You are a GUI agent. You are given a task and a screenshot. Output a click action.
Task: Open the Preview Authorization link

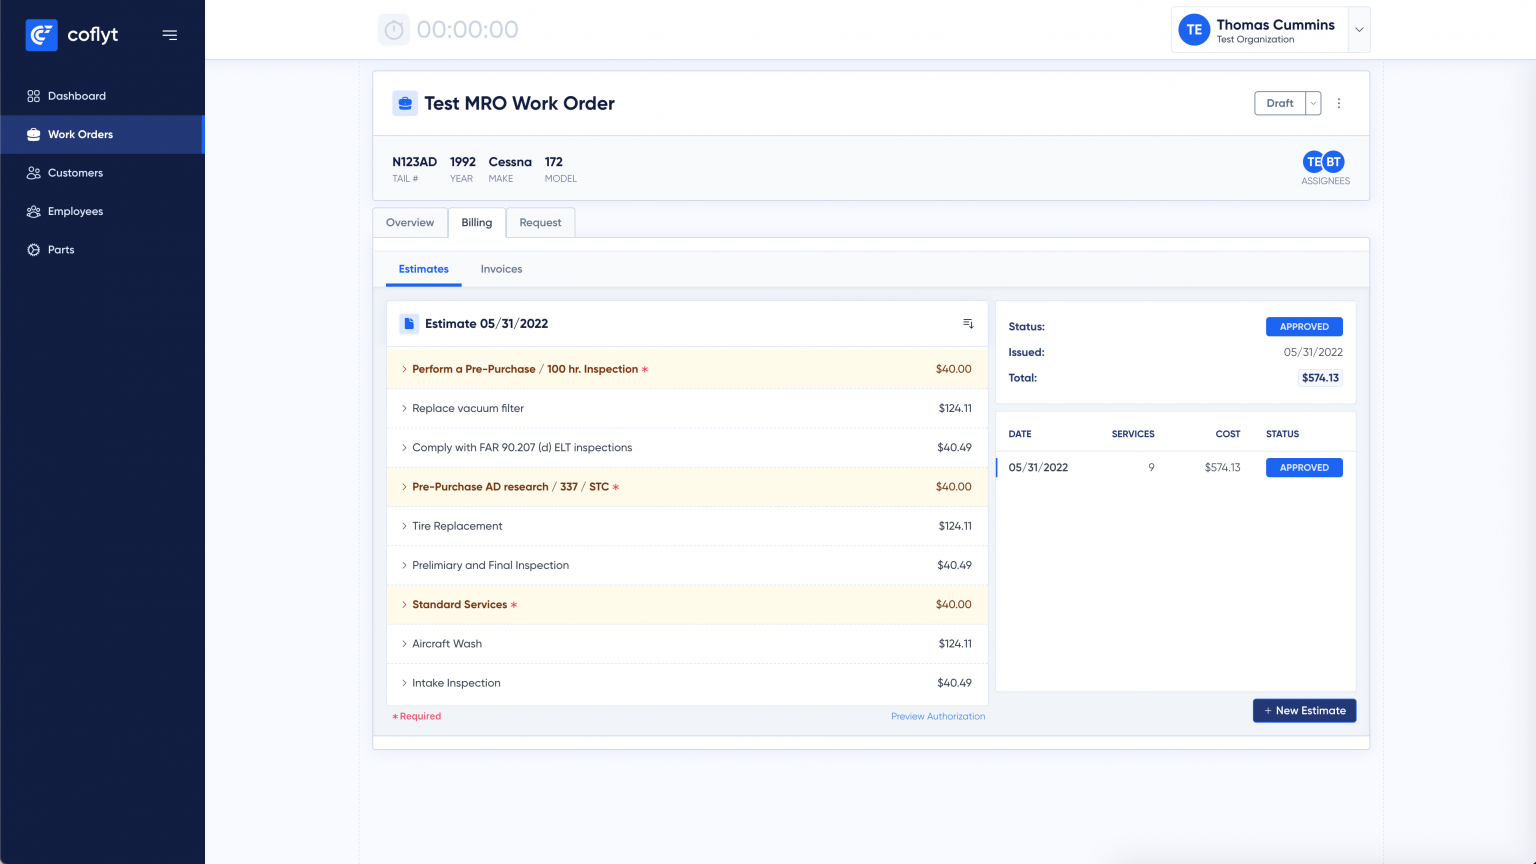click(x=938, y=716)
